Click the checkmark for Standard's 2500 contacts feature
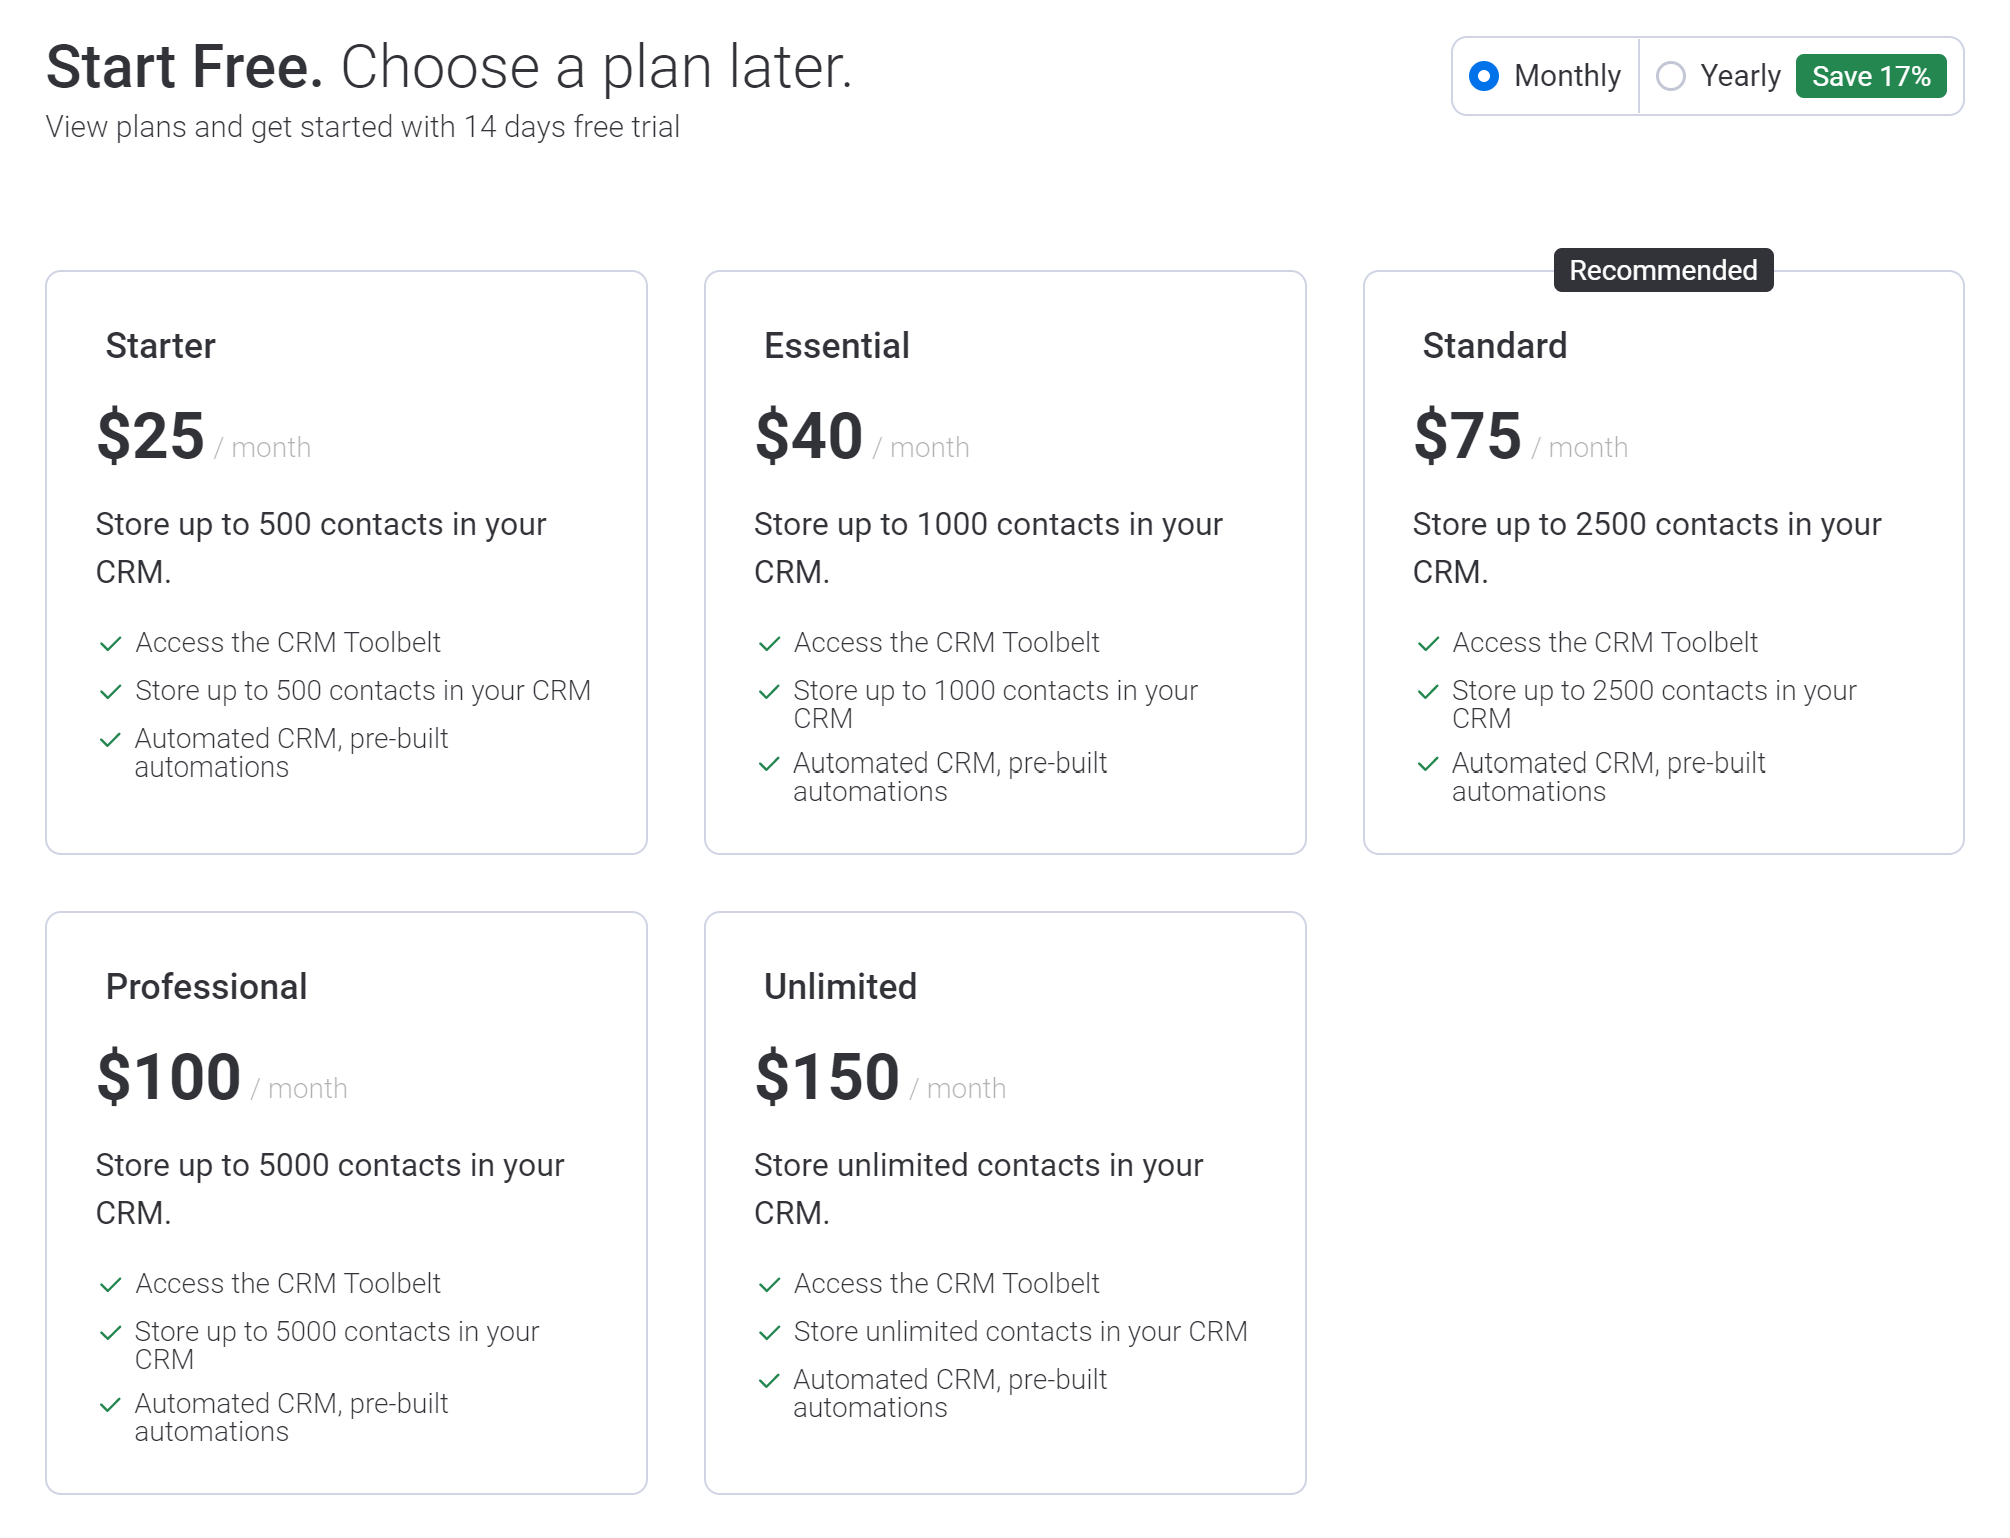 1428,691
